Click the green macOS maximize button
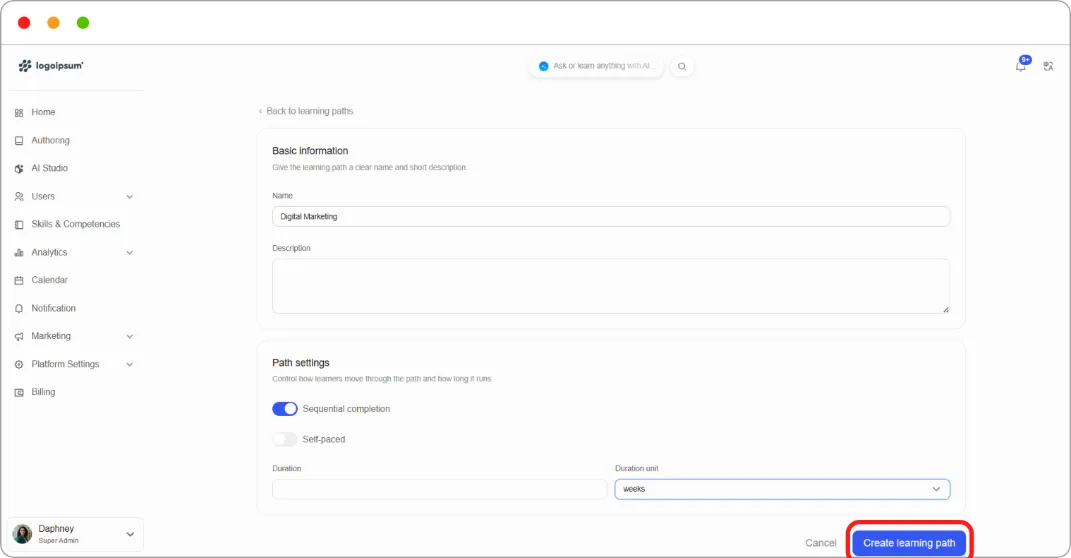Viewport: 1071px width, 558px height. (83, 23)
